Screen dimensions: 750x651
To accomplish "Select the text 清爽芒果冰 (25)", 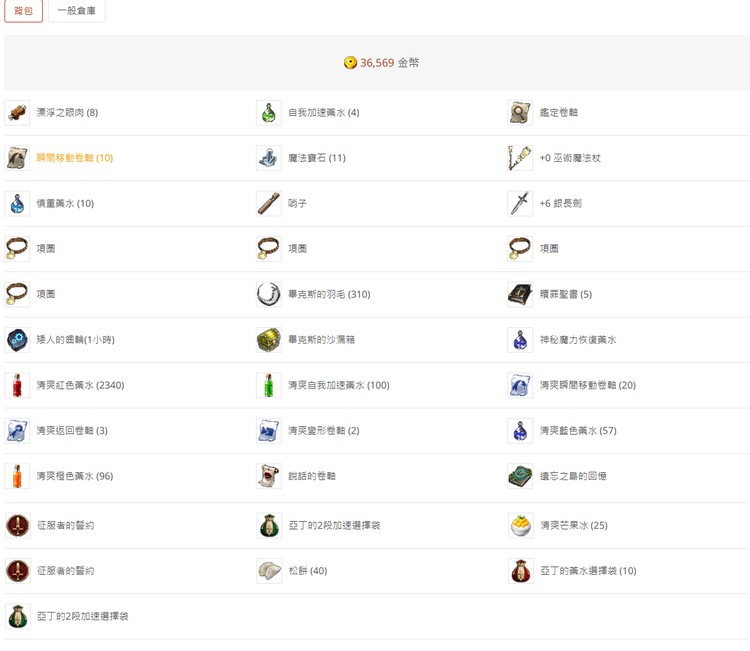I will [x=574, y=526].
